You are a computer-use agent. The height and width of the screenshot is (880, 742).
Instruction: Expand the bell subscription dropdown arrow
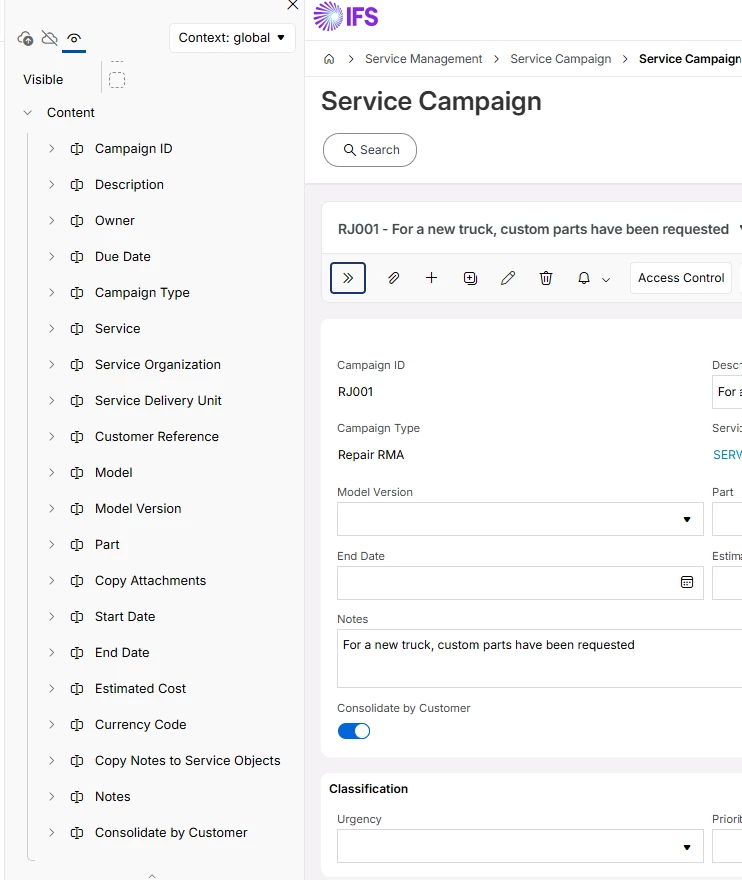[x=606, y=279]
